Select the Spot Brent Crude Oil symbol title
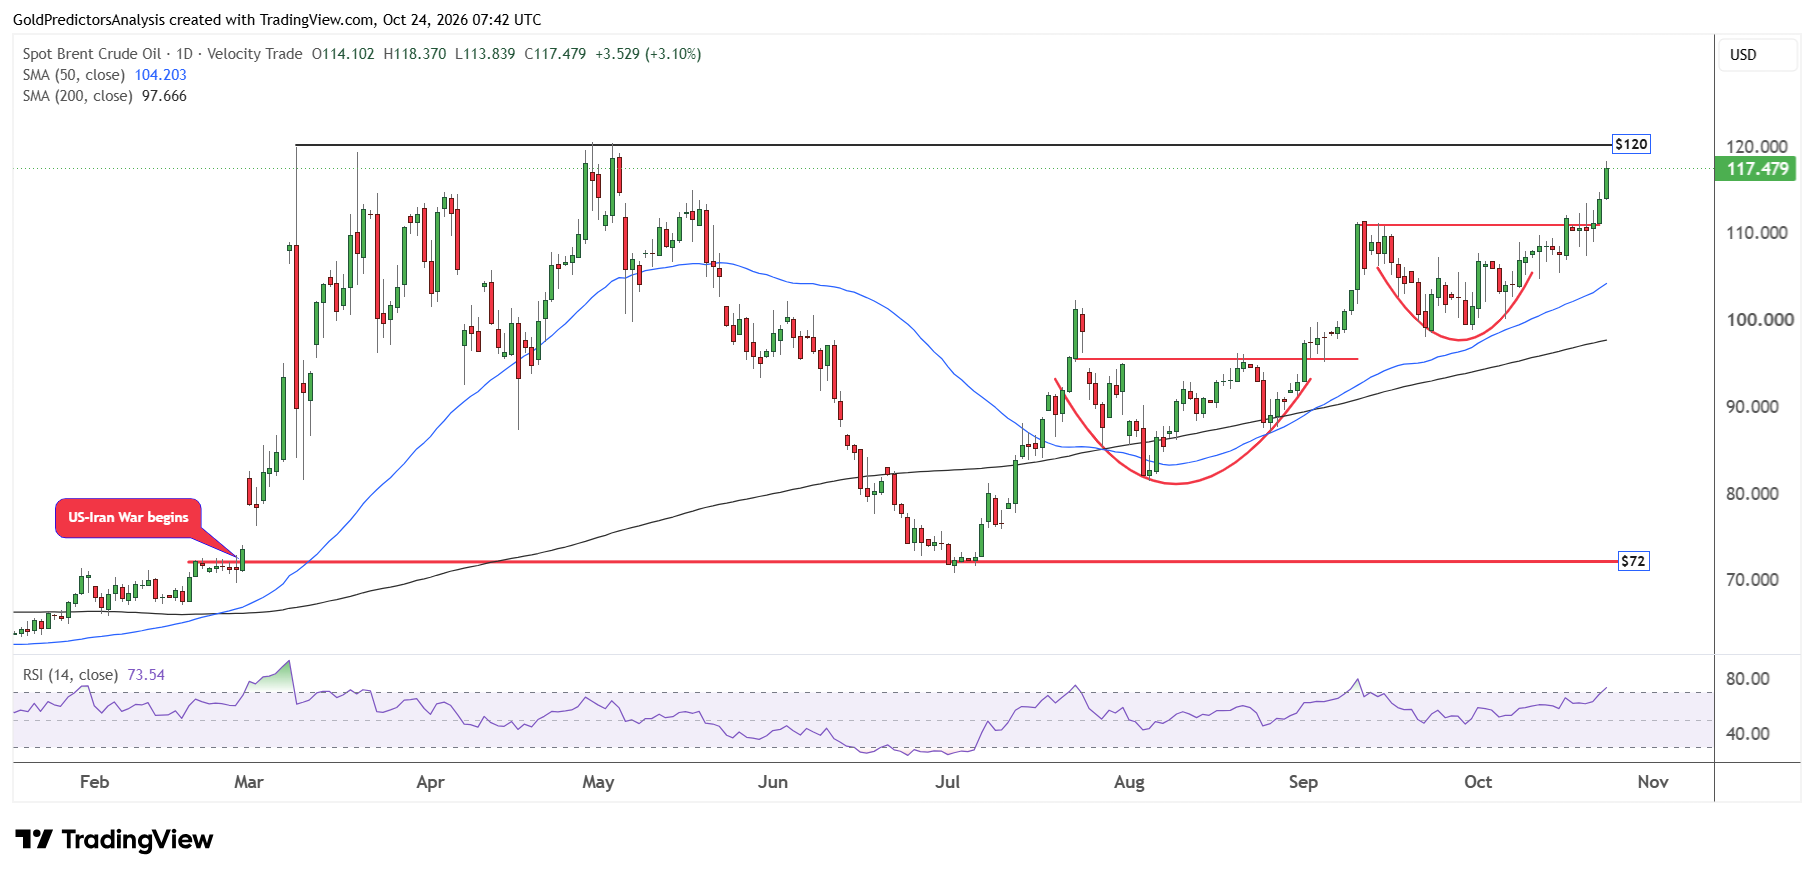The image size is (1814, 877). tap(92, 54)
